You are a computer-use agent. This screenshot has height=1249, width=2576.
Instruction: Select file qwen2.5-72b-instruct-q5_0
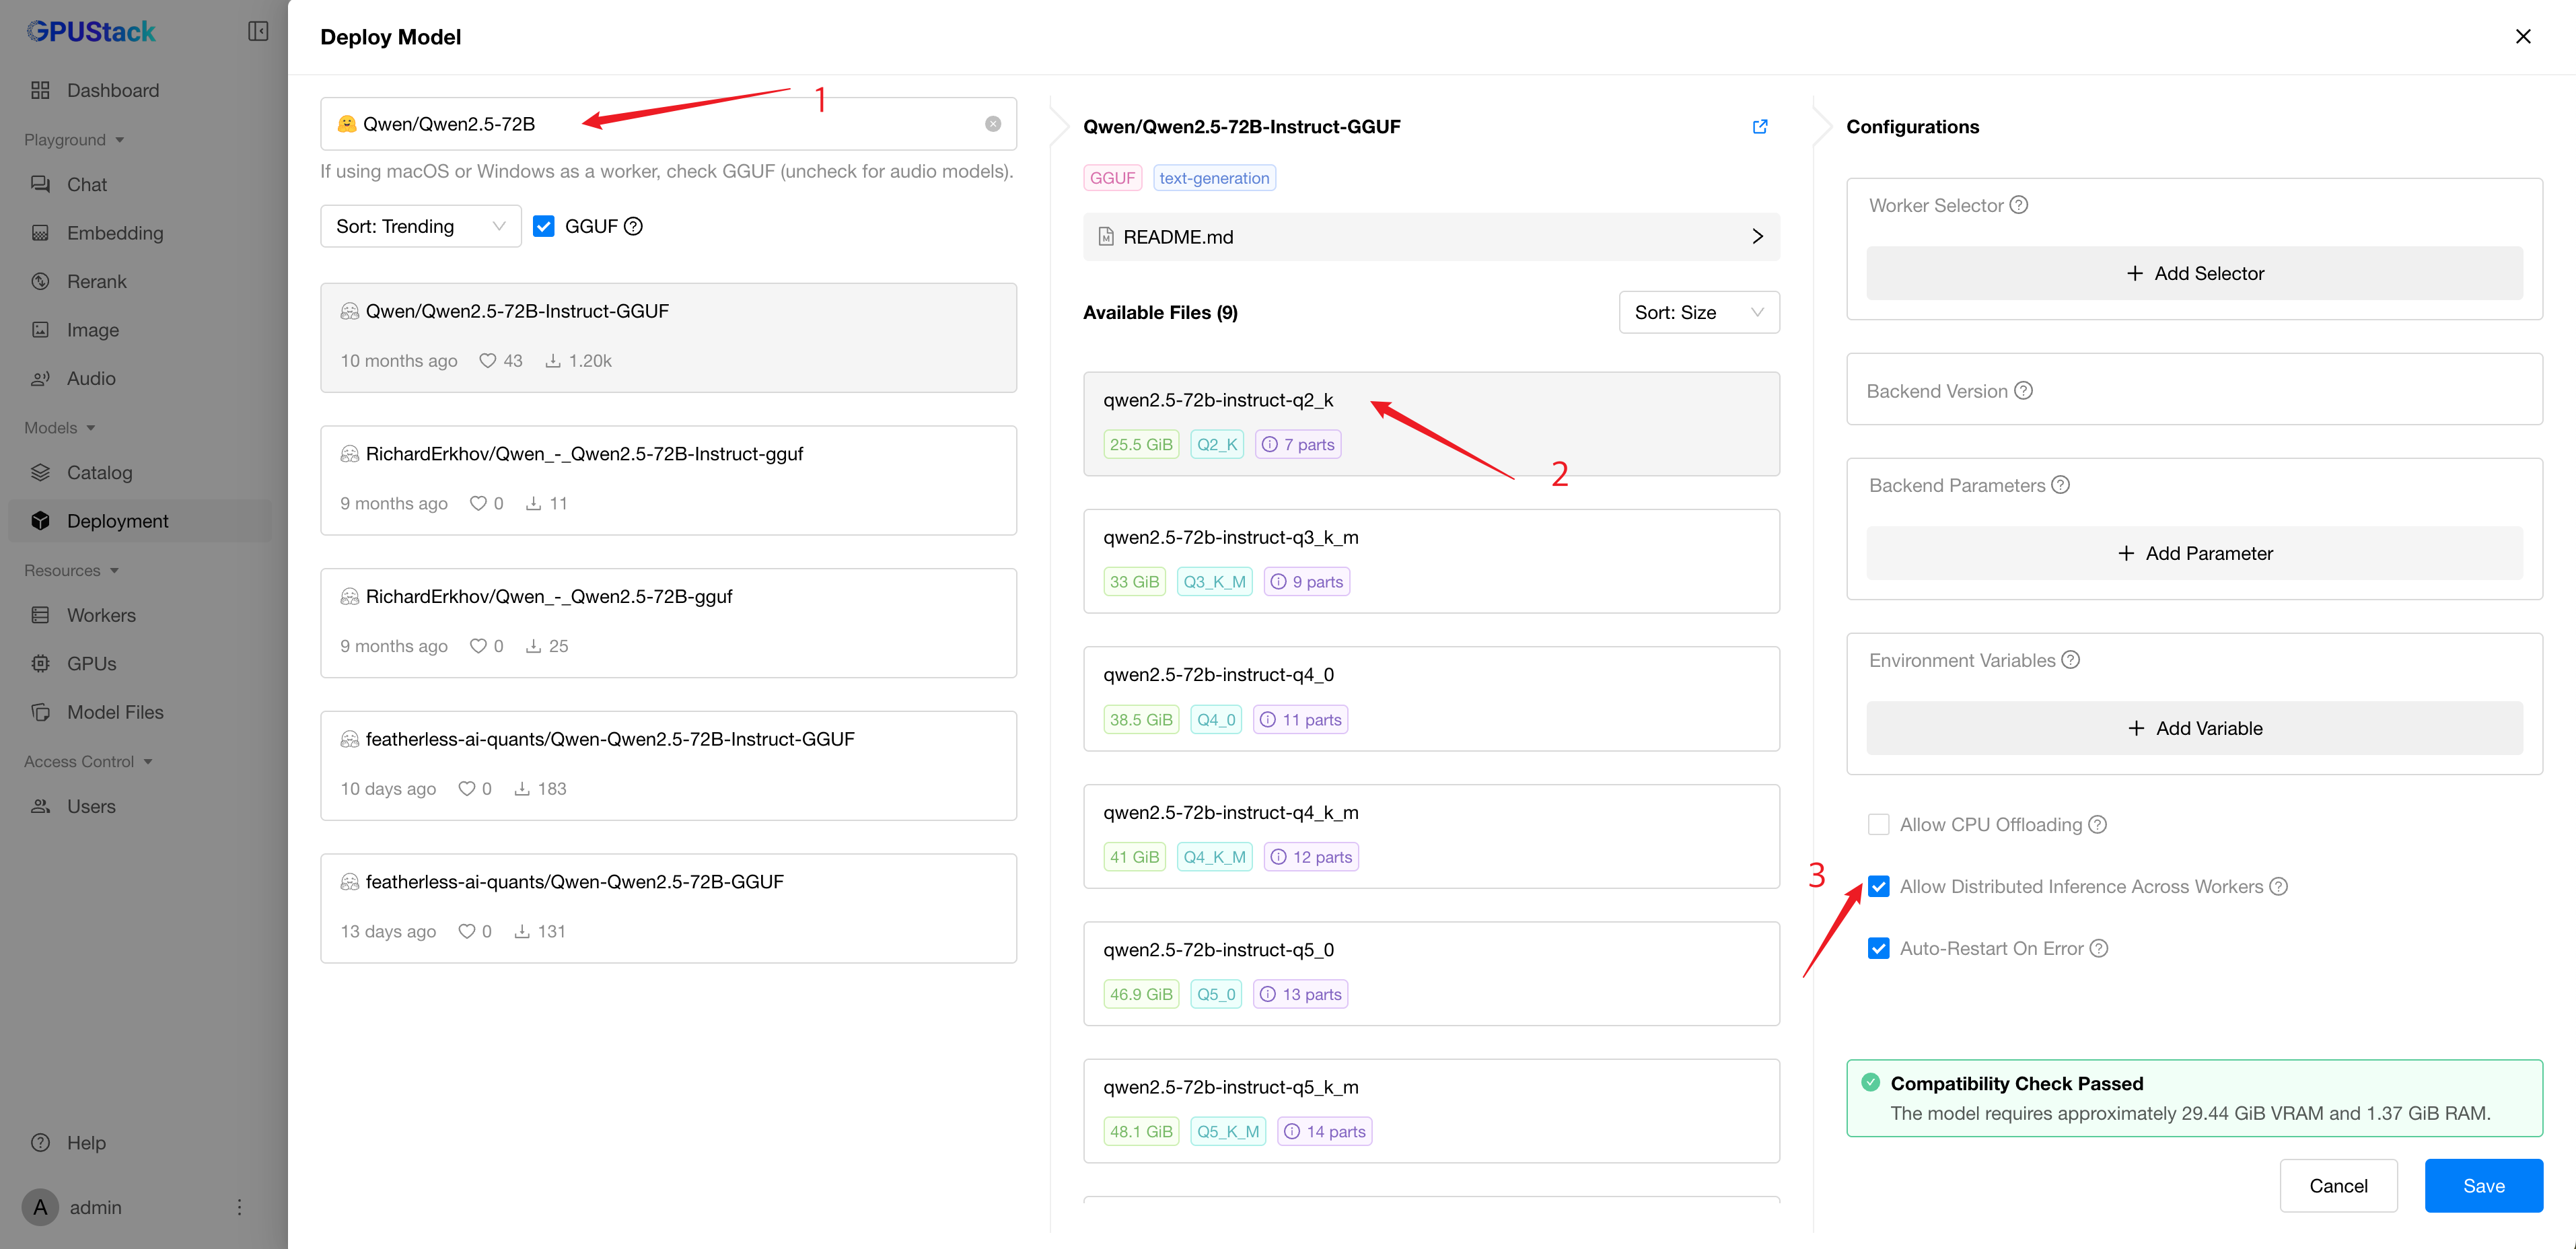(1431, 973)
